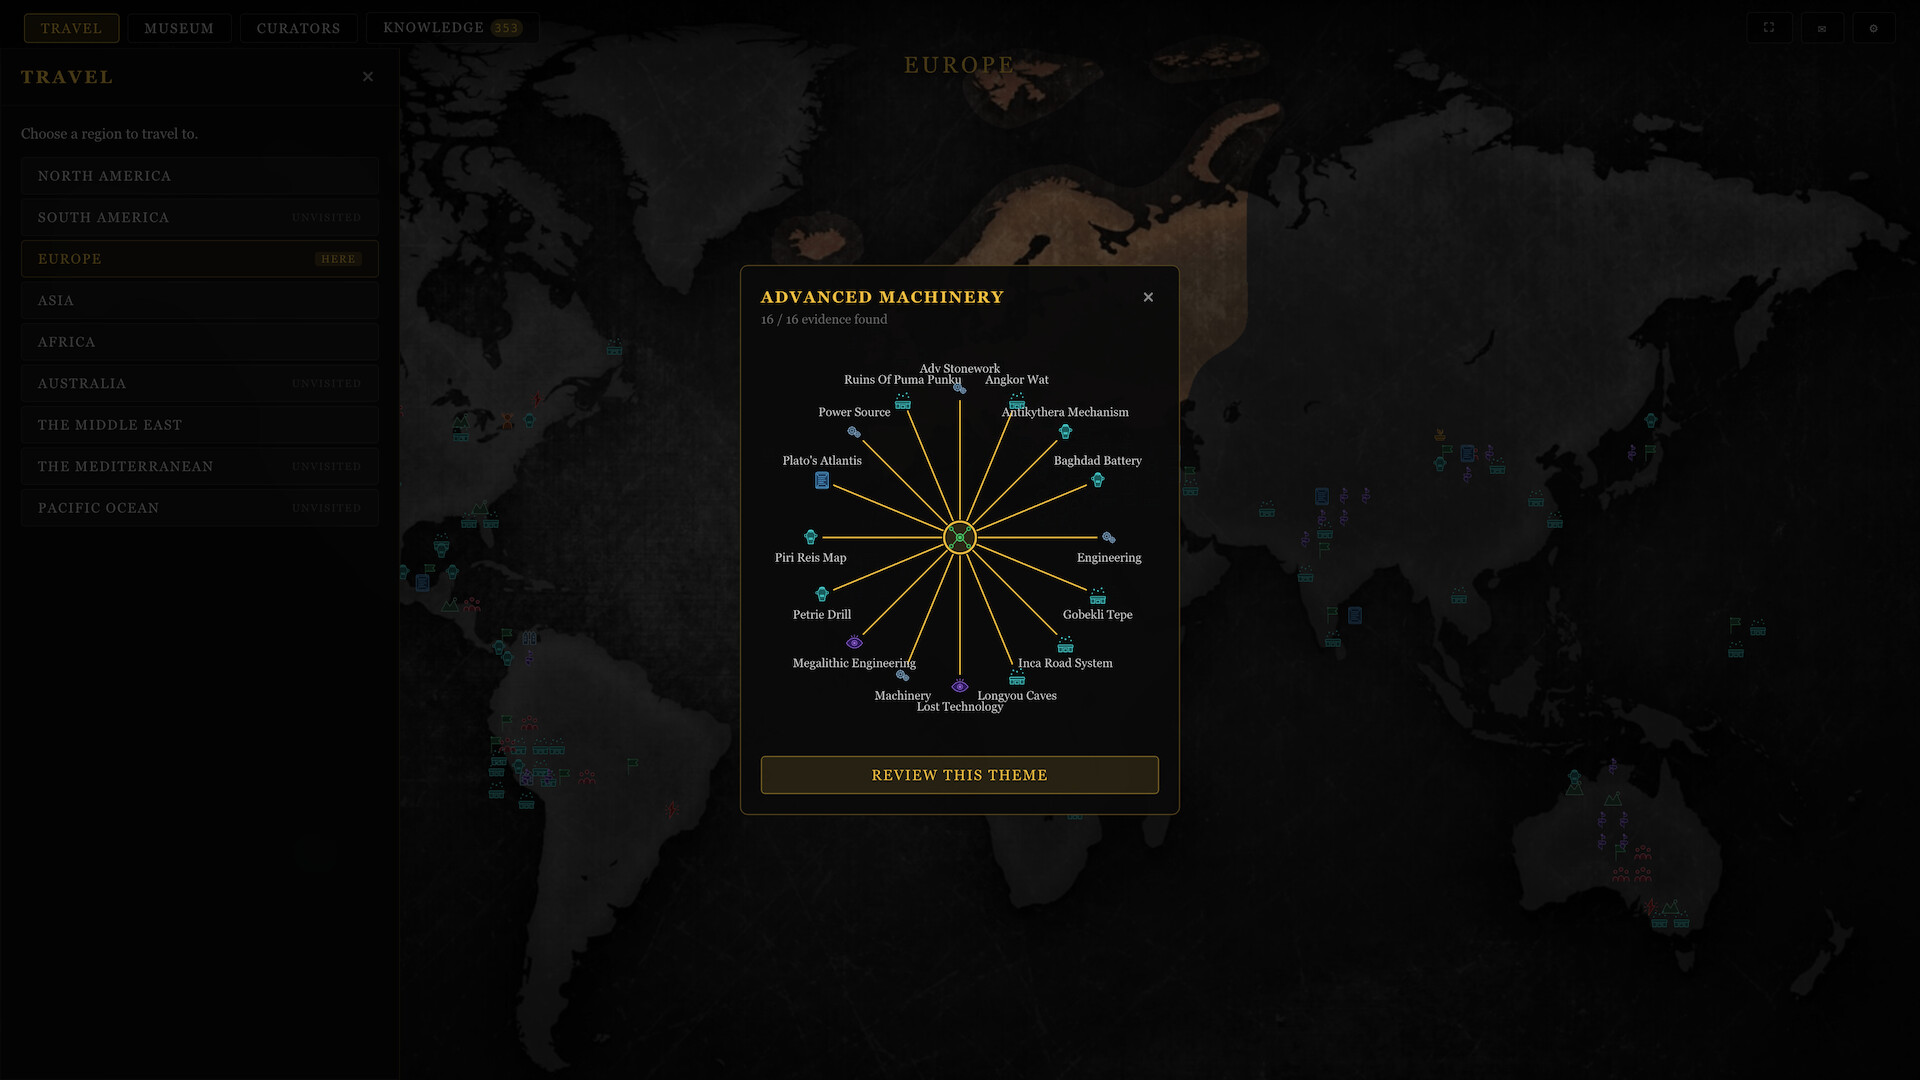Click the Adv Stonework key icon

click(x=960, y=388)
